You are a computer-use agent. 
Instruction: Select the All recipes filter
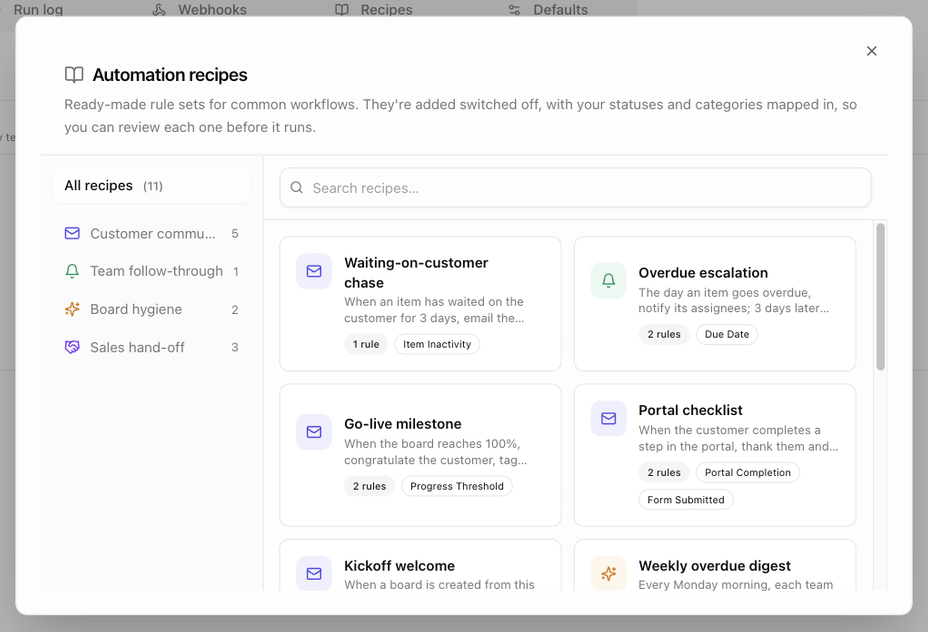point(152,186)
